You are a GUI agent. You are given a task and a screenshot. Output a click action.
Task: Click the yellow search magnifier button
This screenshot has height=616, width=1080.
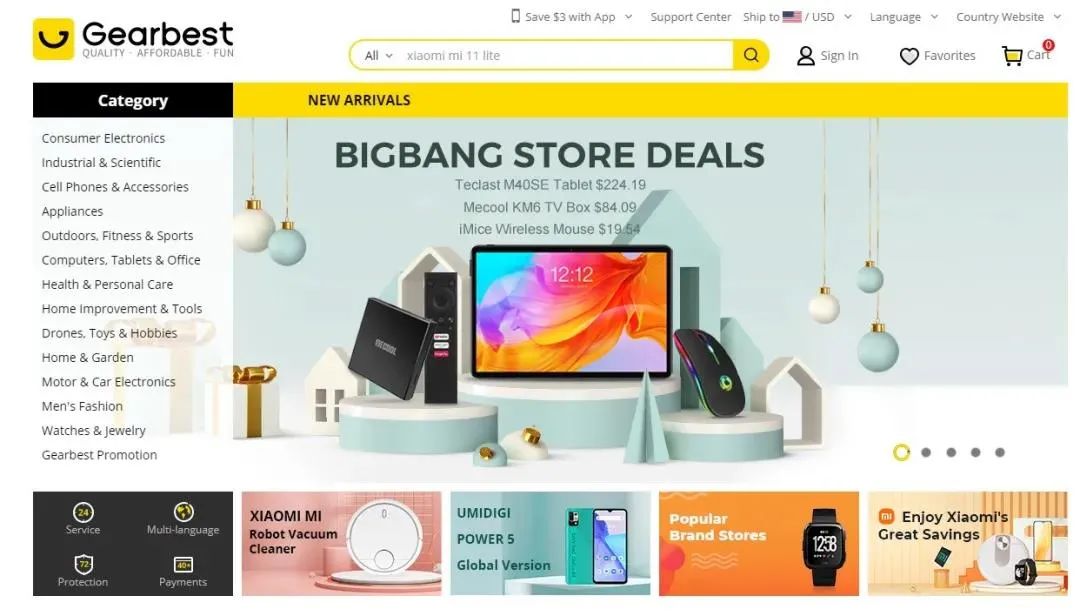pos(751,55)
